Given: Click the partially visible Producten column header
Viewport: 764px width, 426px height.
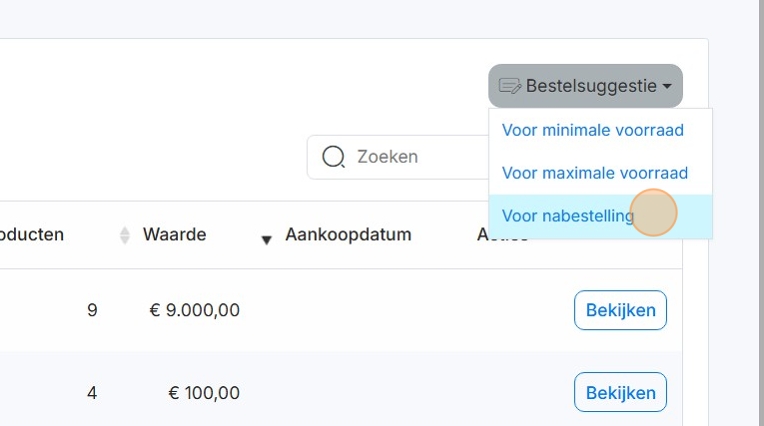Looking at the screenshot, I should tap(32, 235).
